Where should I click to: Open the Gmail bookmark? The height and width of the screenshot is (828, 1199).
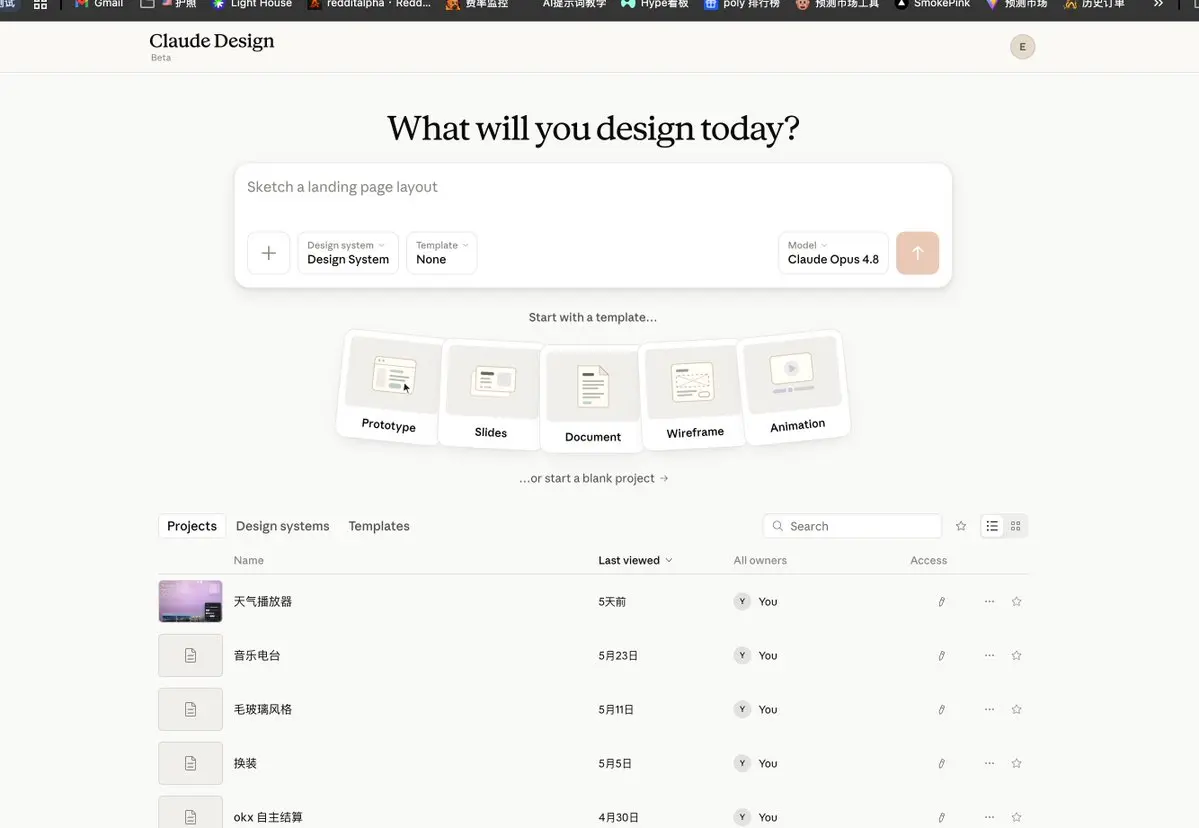[99, 4]
